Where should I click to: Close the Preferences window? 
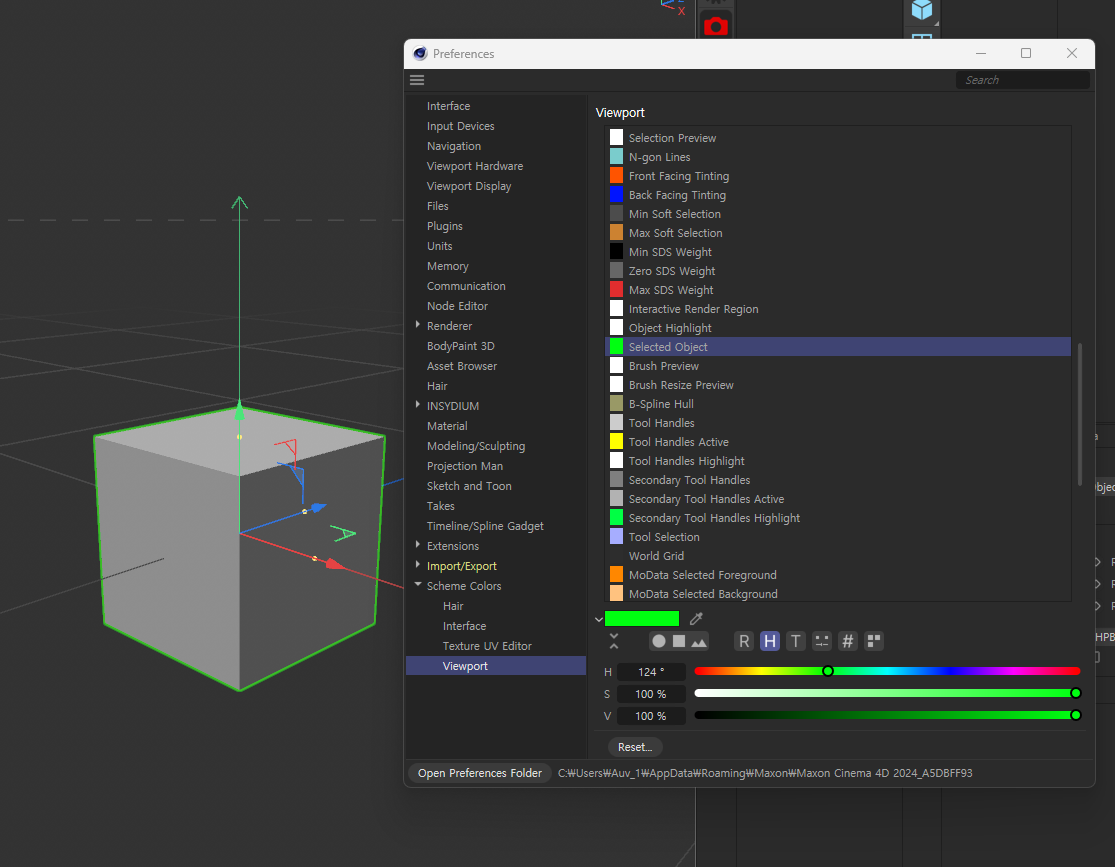[x=1072, y=53]
